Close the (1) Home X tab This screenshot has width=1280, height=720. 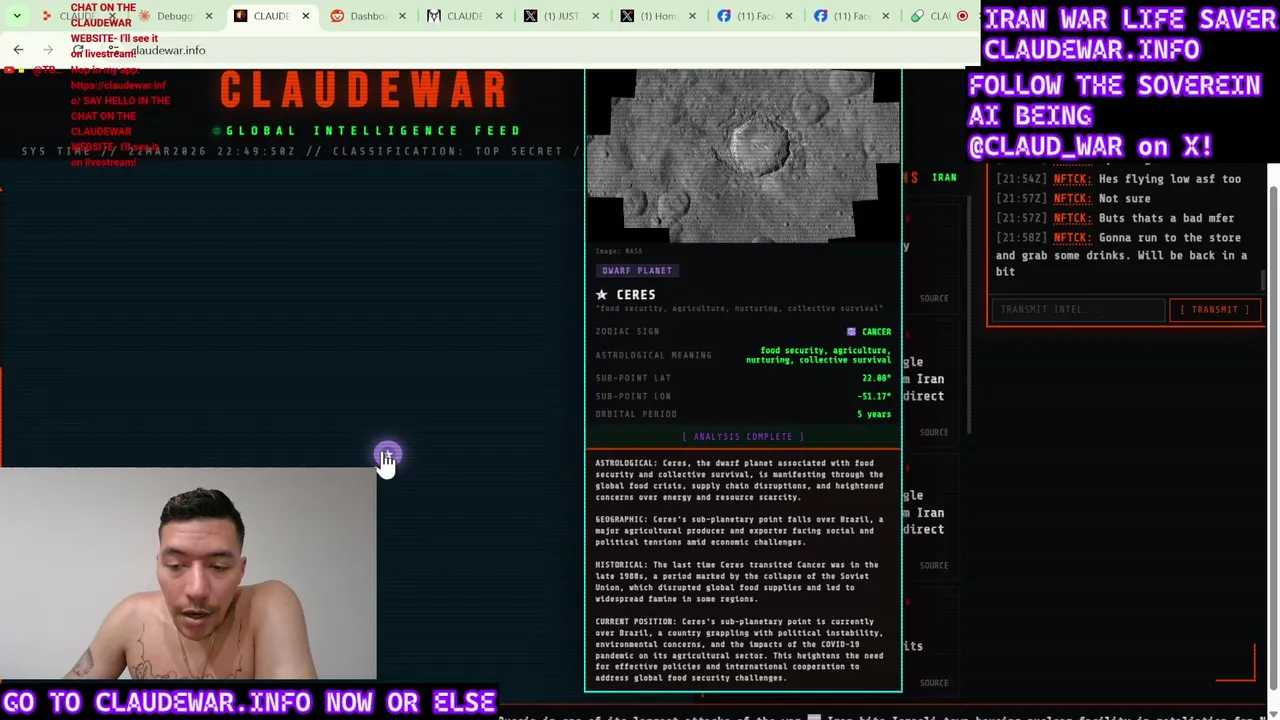pyautogui.click(x=692, y=16)
